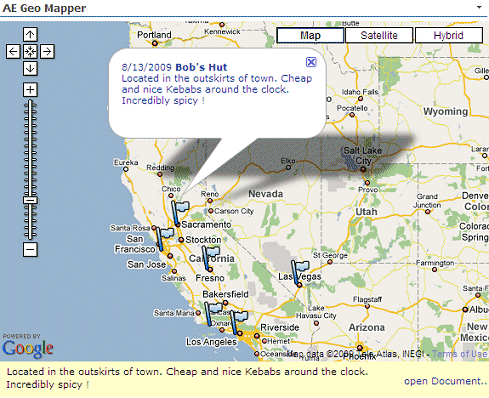Click the Carson City label
Viewport: 489px width, 398px height.
[234, 211]
